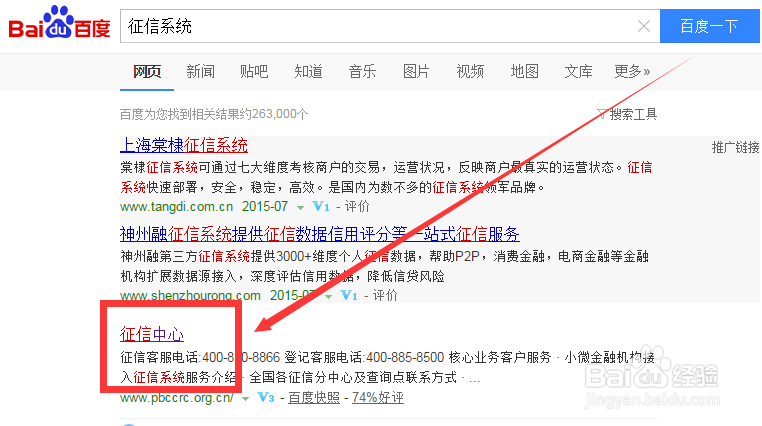
Task: Switch to the 图片 tab
Action: click(416, 71)
